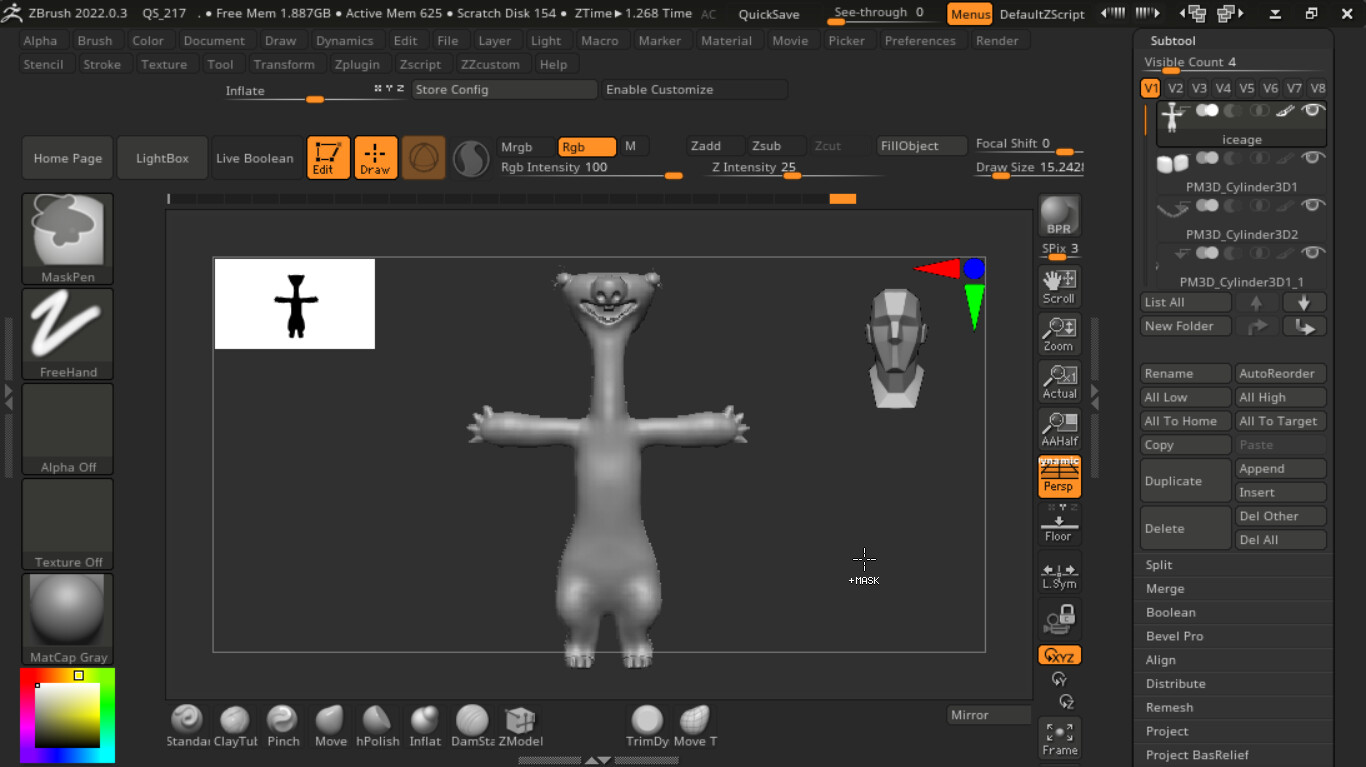Open the MatCap Gray material picker
This screenshot has height=767, width=1366.
click(67, 610)
